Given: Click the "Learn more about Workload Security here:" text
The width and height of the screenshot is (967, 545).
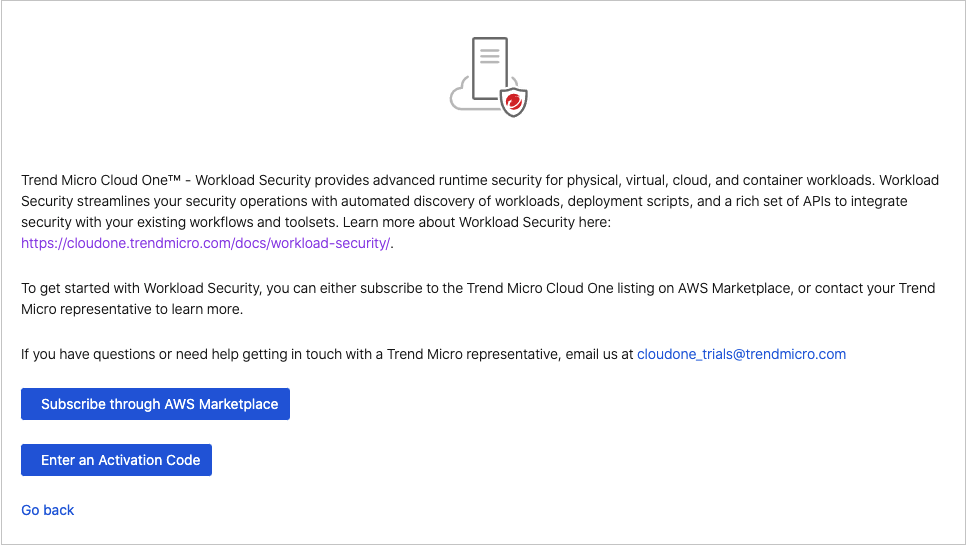Looking at the screenshot, I should point(475,222).
